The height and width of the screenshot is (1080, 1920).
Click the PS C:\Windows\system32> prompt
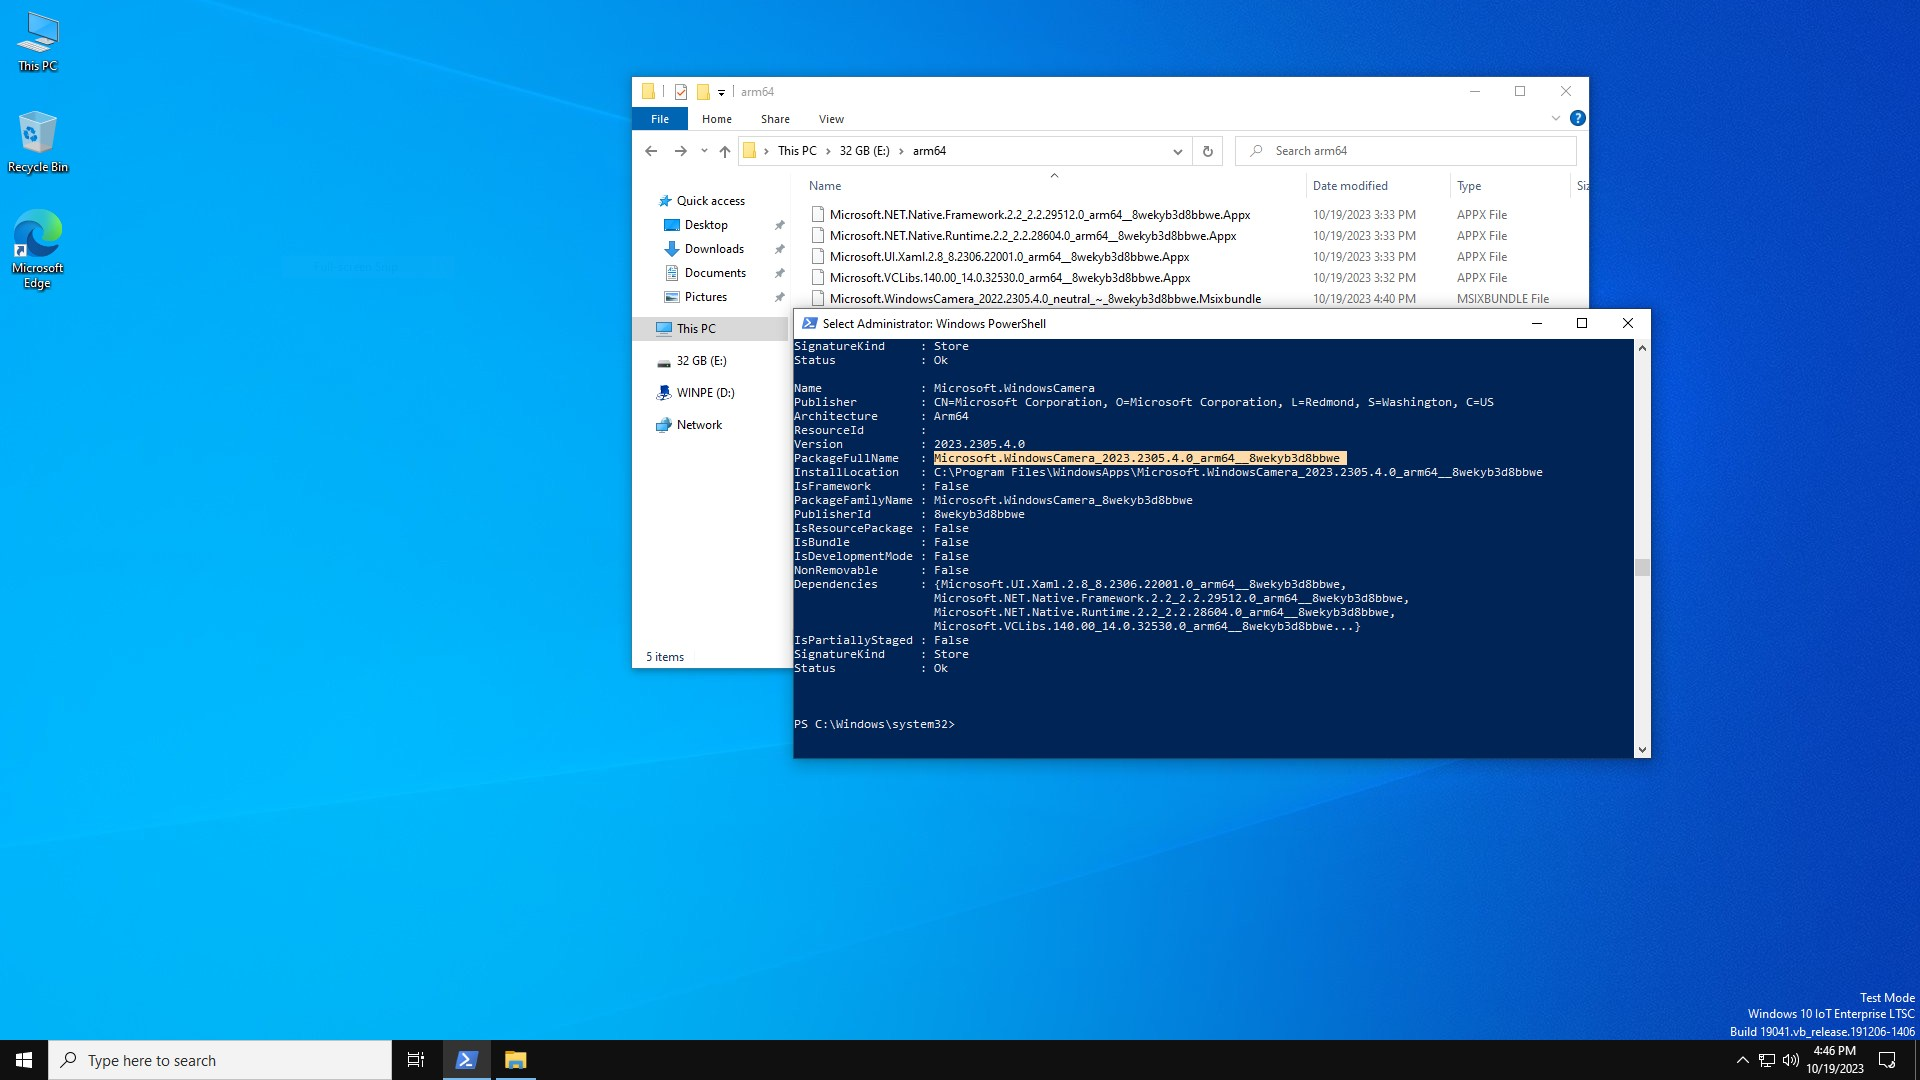pyautogui.click(x=874, y=724)
